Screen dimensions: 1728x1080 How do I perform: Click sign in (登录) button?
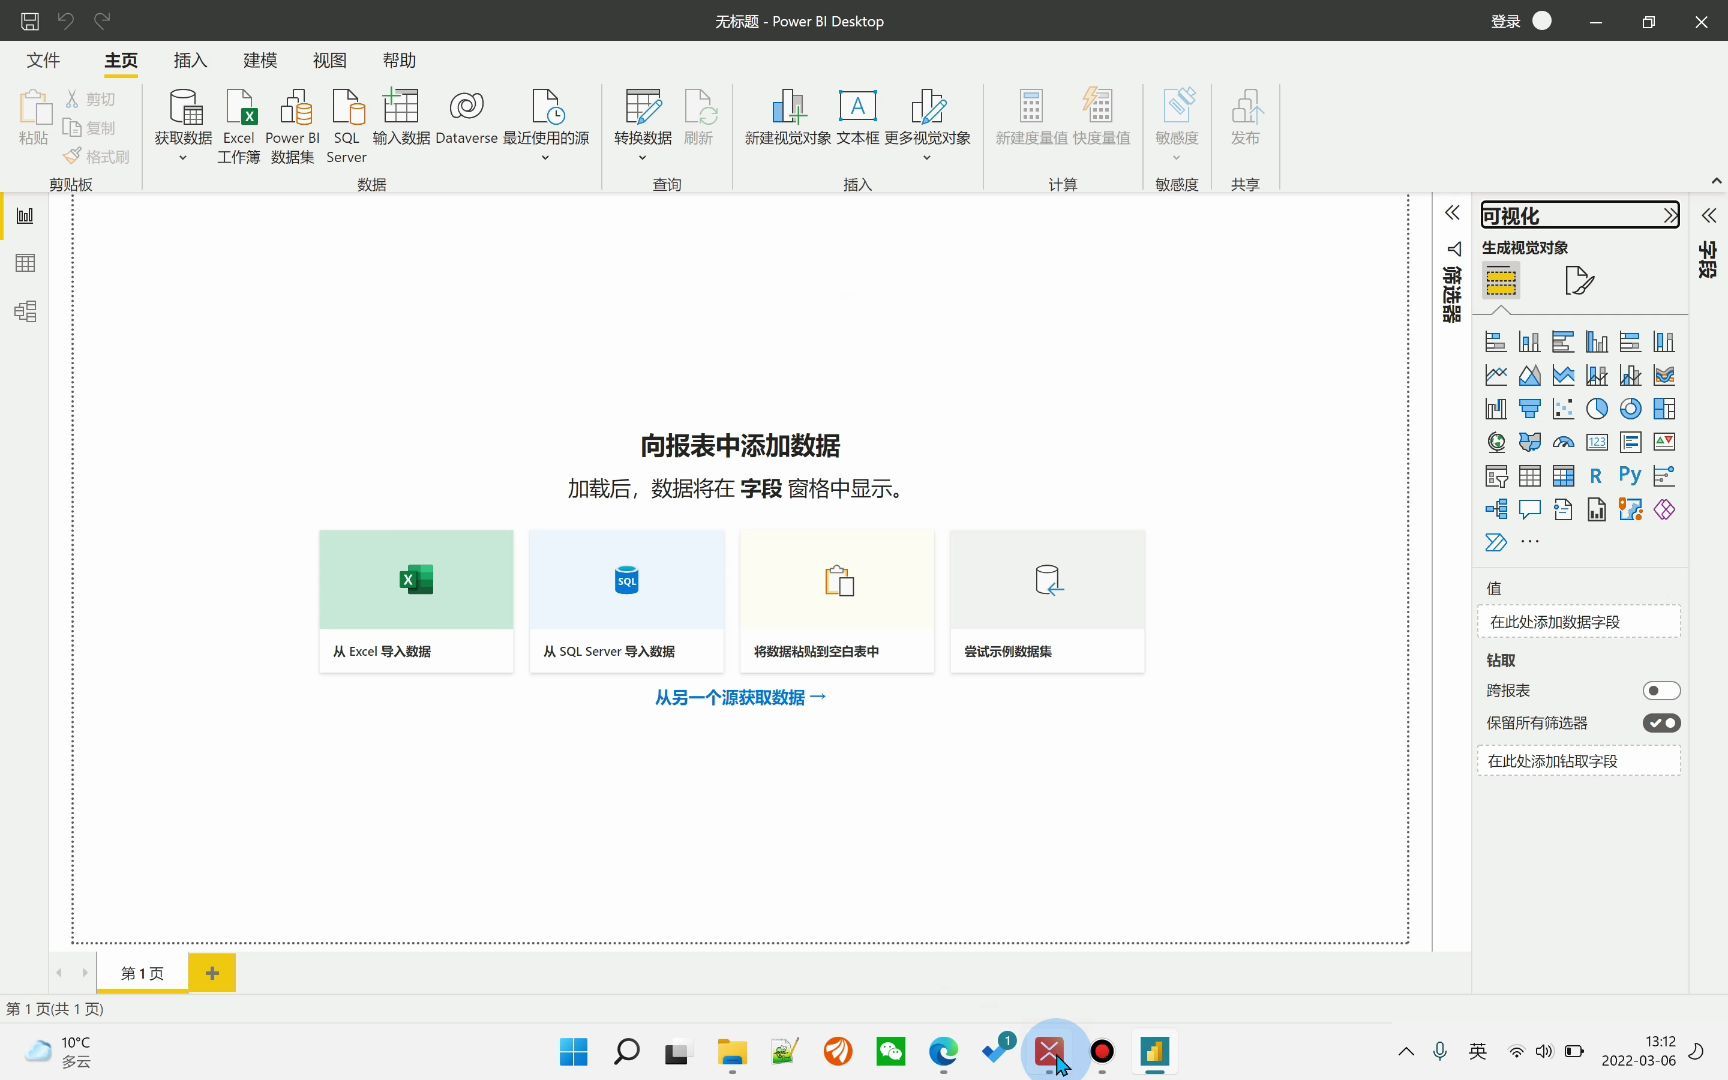[x=1521, y=21]
